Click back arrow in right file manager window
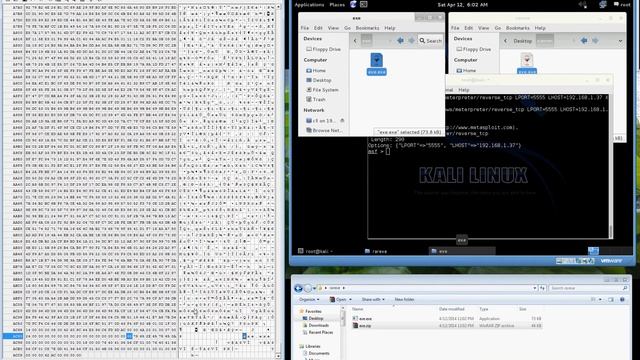 [x=584, y=41]
